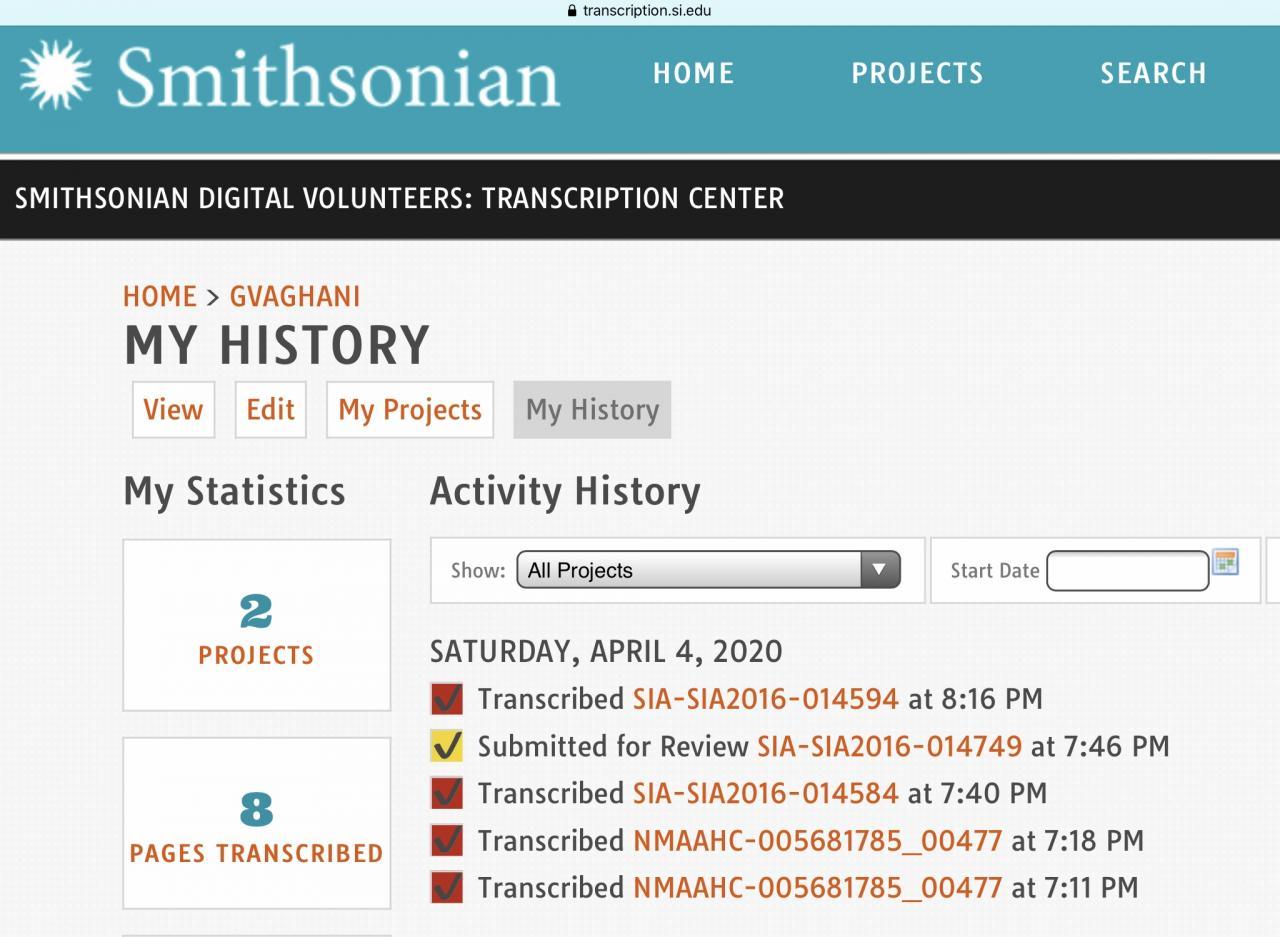
Task: Open the PROJECTS menu item
Action: [917, 73]
